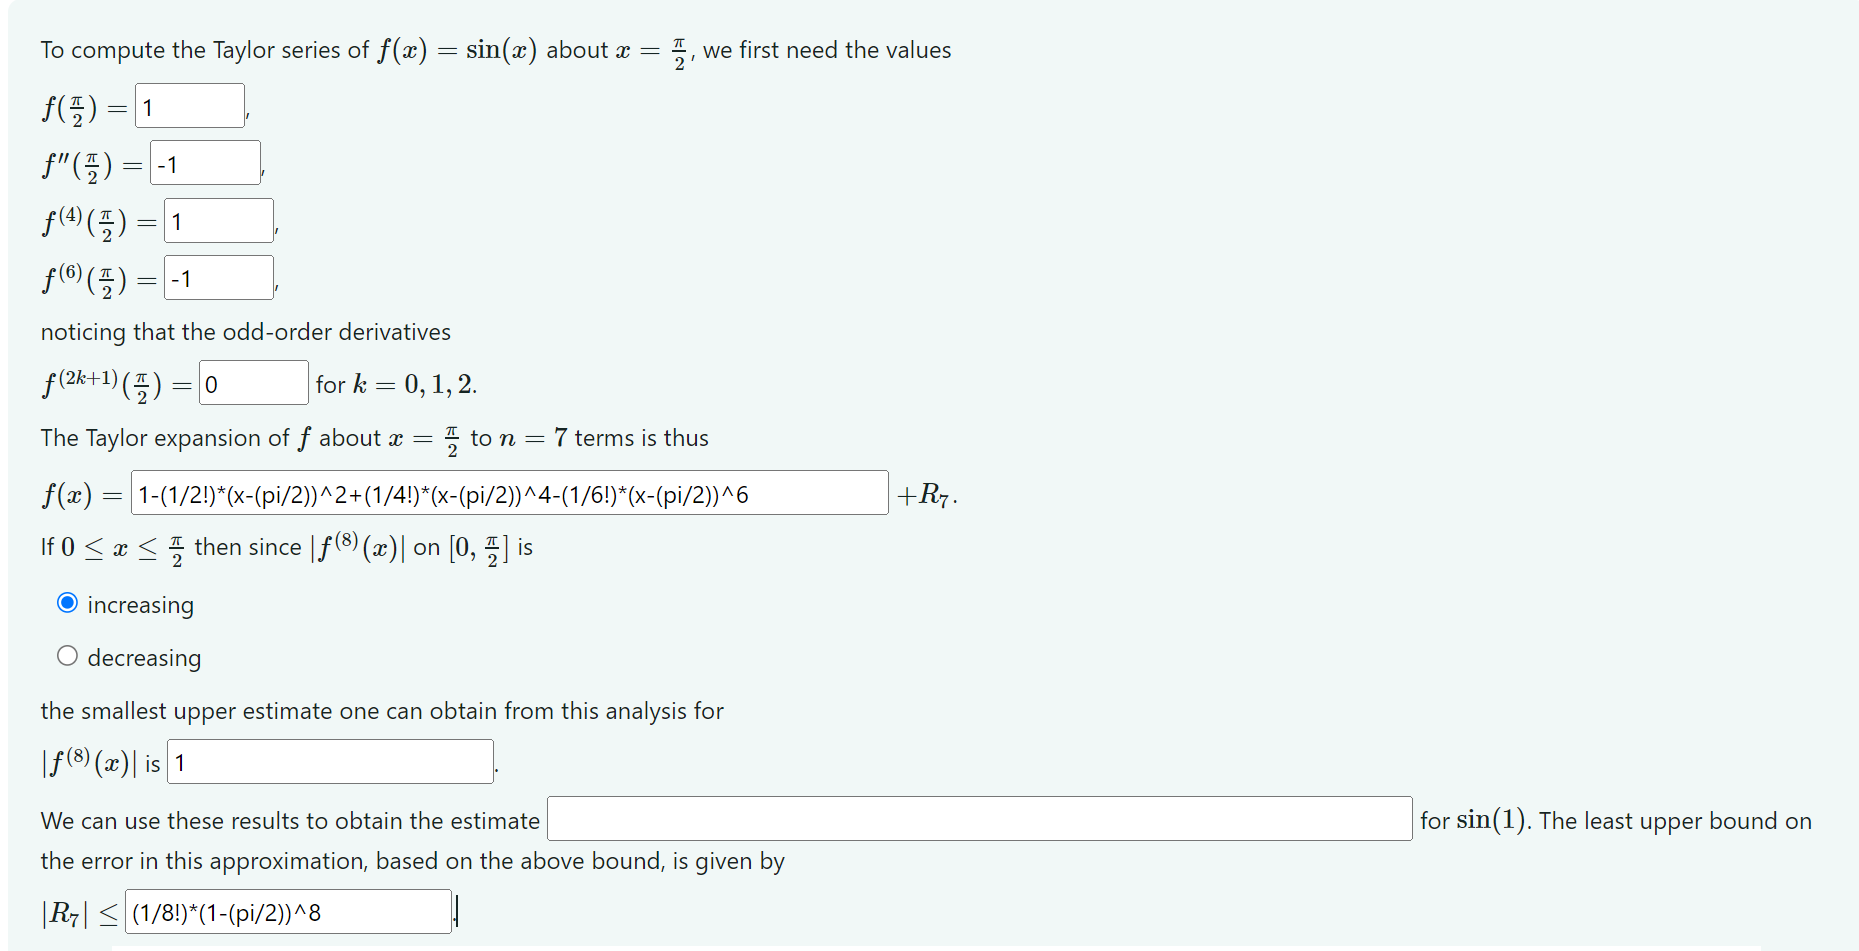The width and height of the screenshot is (1859, 951).
Task: Click the sixth derivative input showing -1
Action: (217, 277)
